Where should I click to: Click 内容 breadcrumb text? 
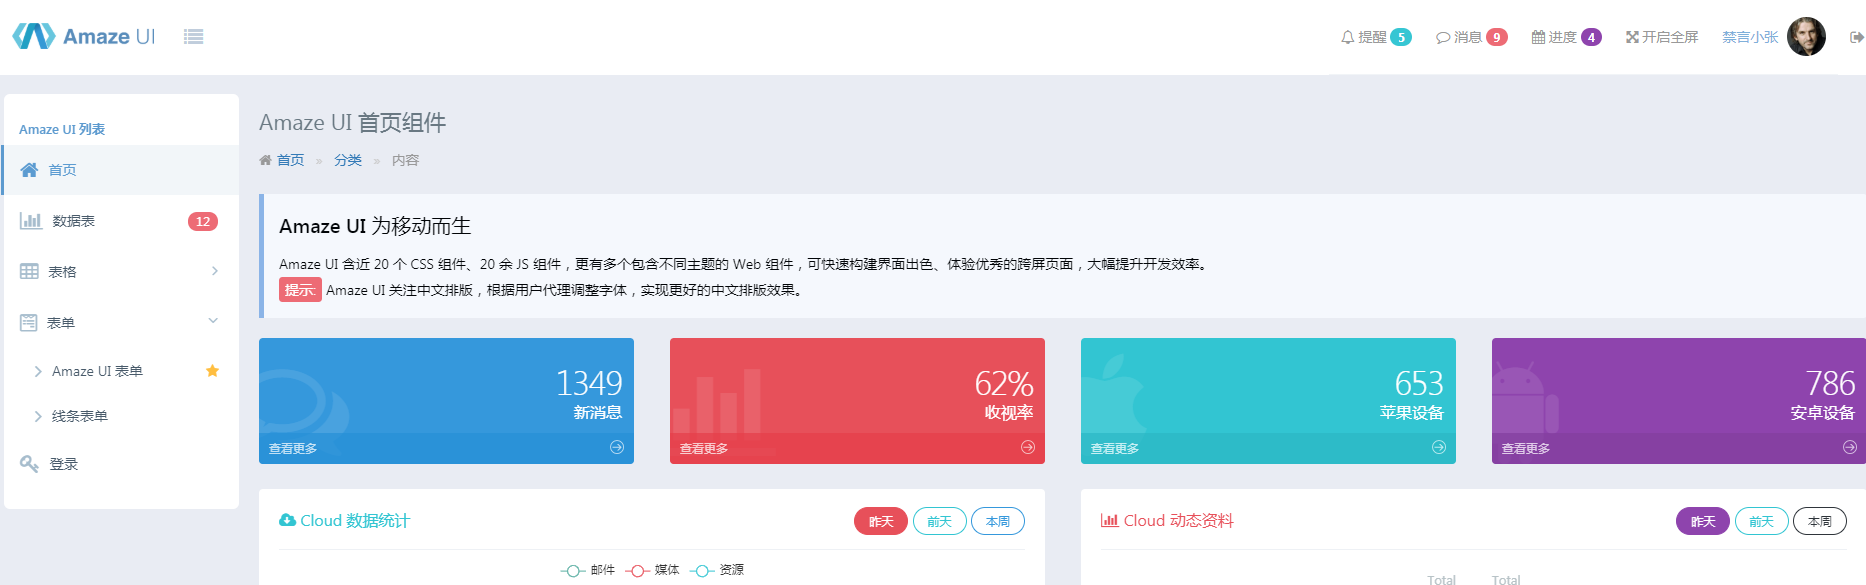405,160
